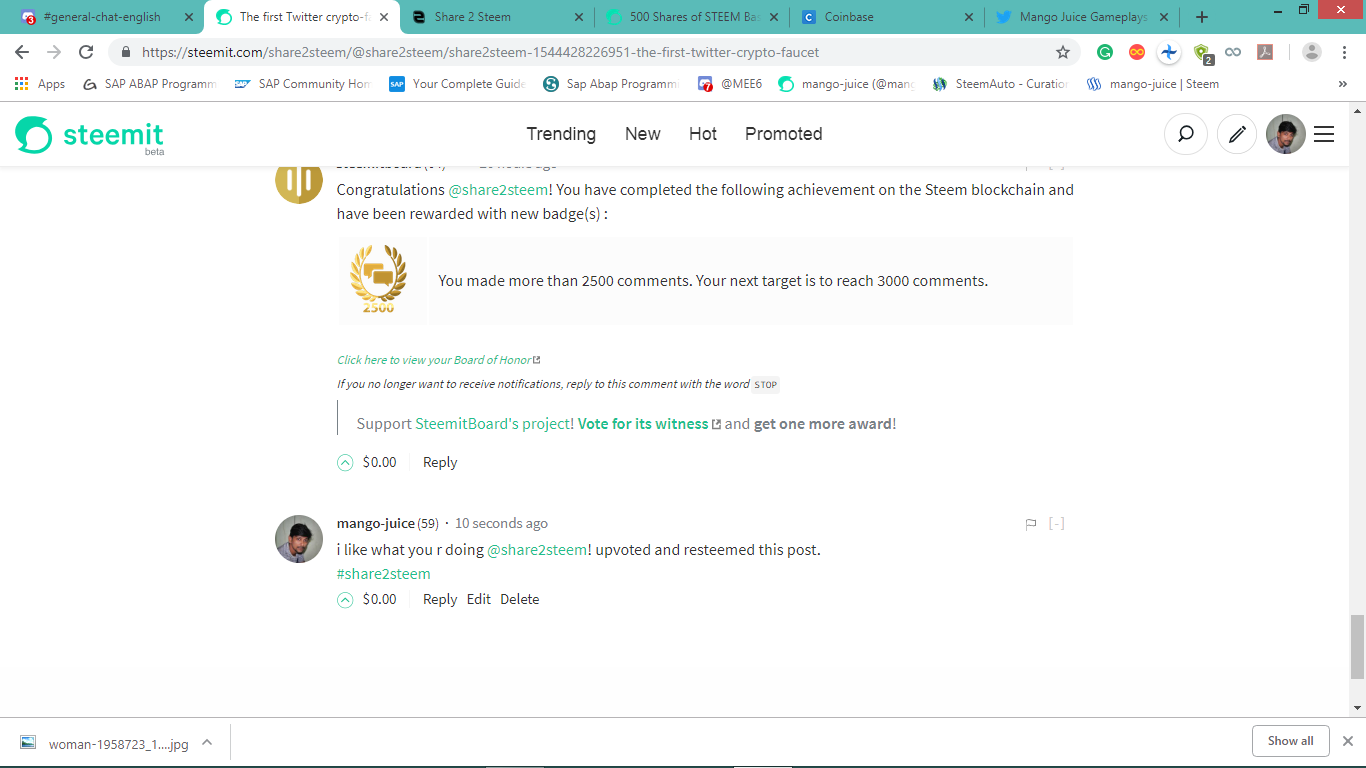Open the @MEE6 bookmark

730,84
